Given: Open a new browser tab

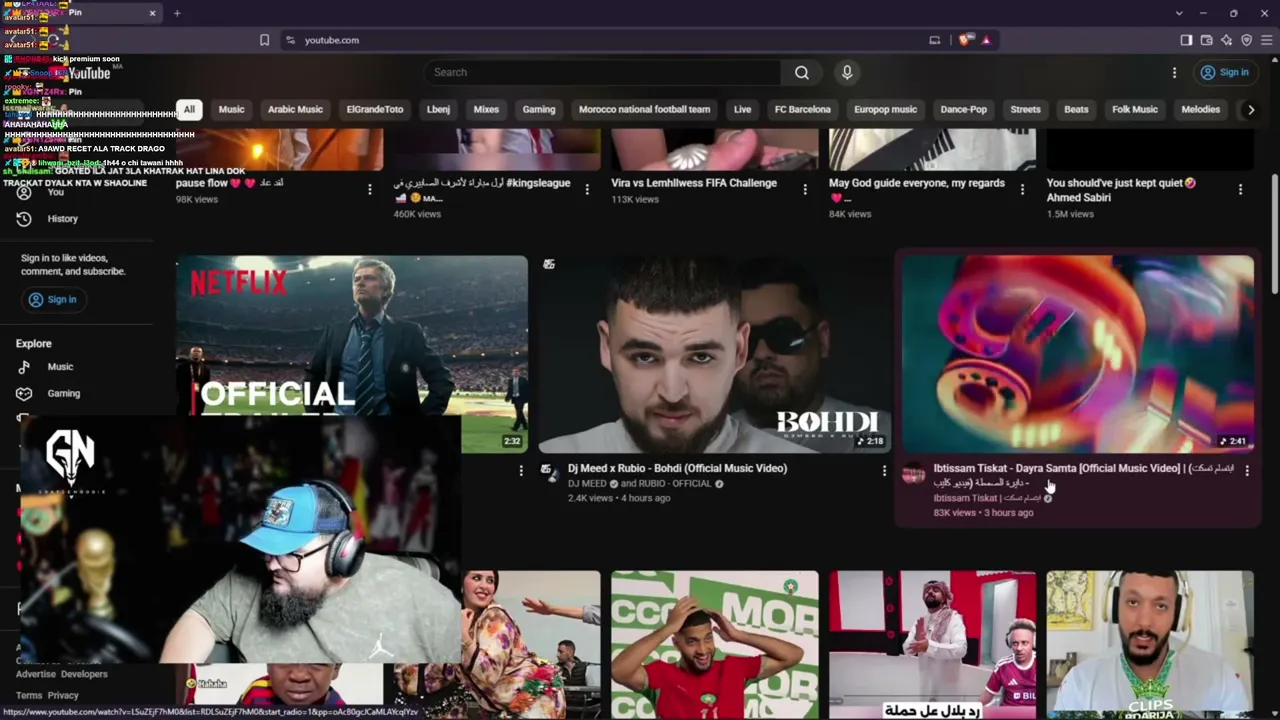Looking at the screenshot, I should 177,13.
